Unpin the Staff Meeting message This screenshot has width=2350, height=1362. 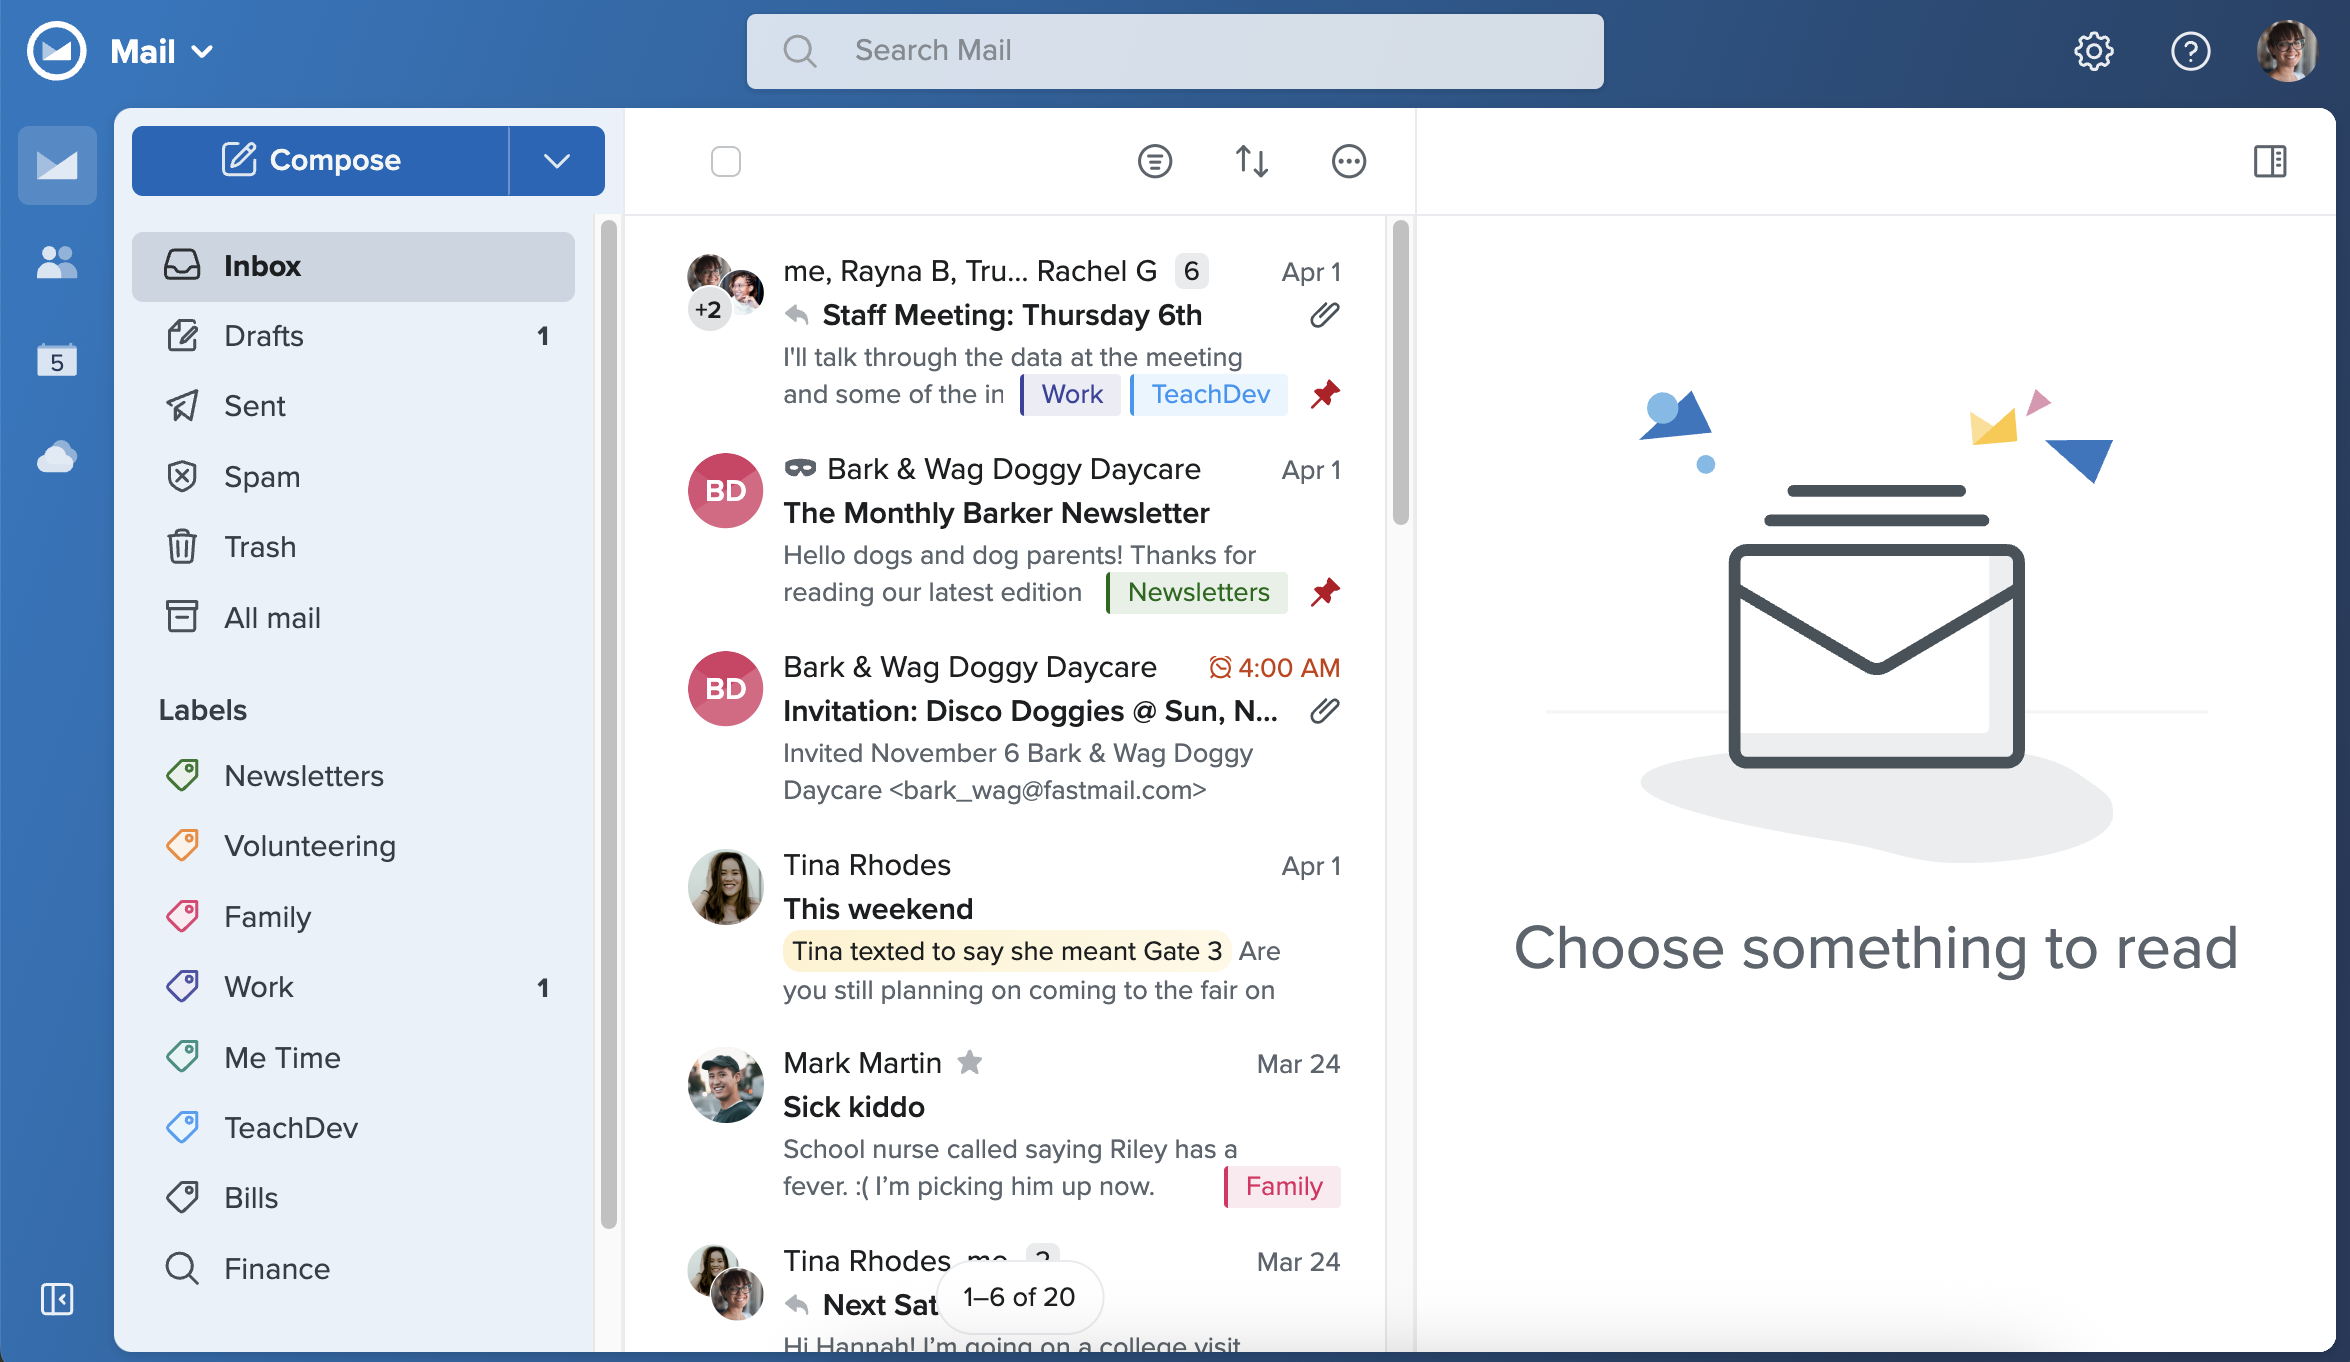point(1325,394)
